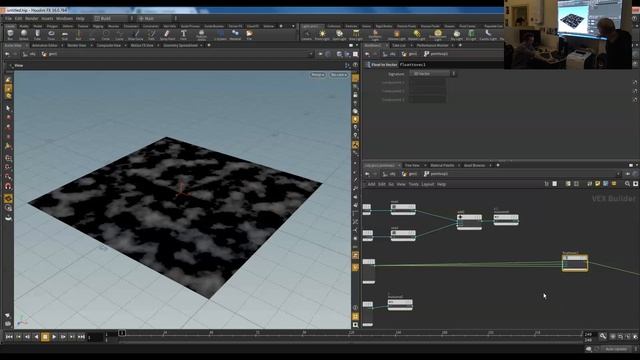Open the network editor Add menu

[371, 184]
